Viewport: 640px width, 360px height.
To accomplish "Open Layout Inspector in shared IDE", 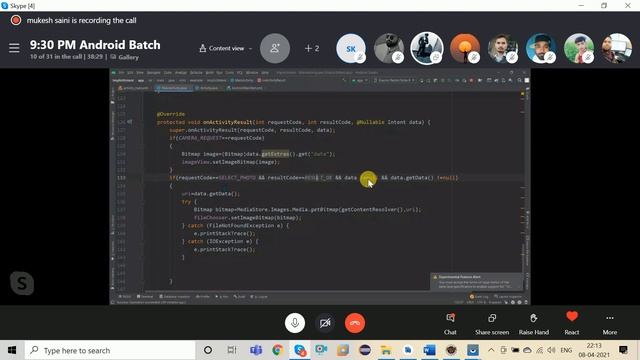I will coord(508,296).
